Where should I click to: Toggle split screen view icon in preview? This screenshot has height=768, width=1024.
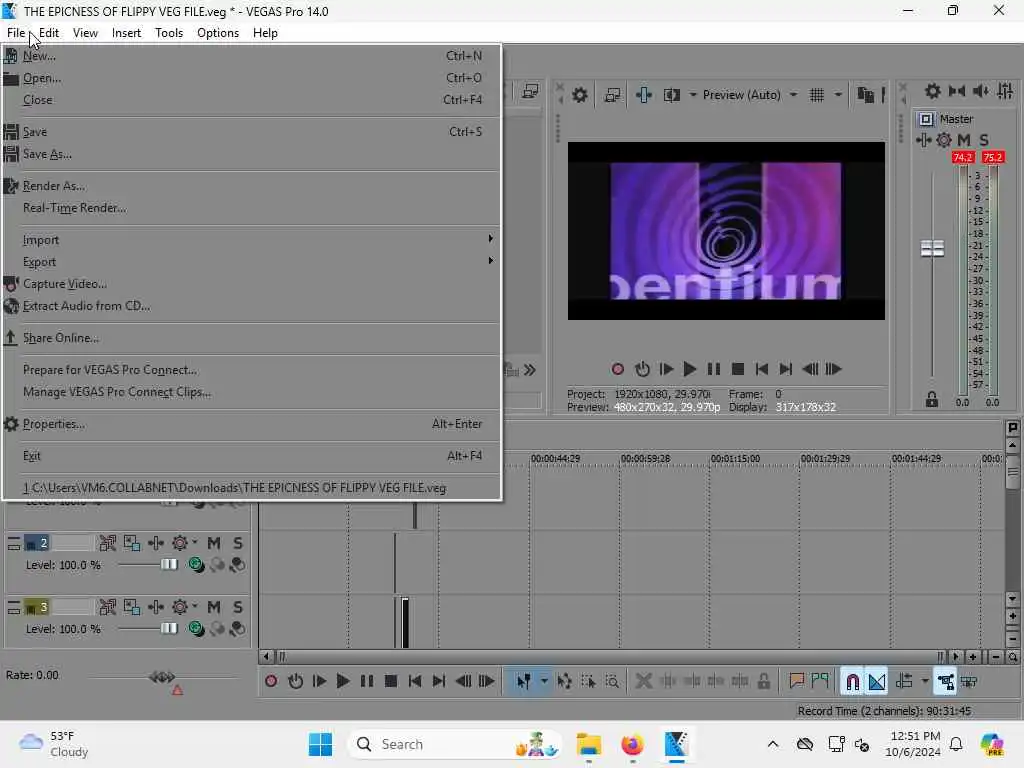[x=671, y=95]
